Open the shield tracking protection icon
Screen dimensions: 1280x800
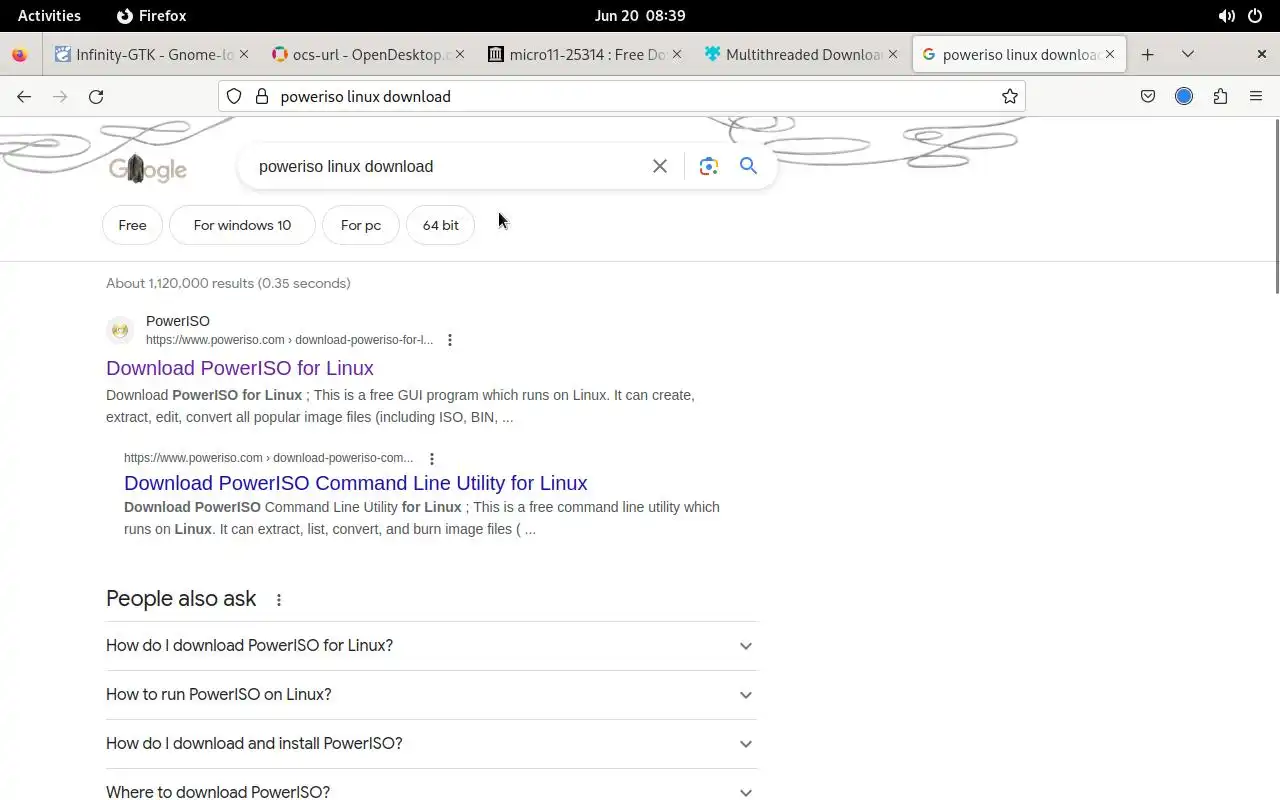coord(233,96)
